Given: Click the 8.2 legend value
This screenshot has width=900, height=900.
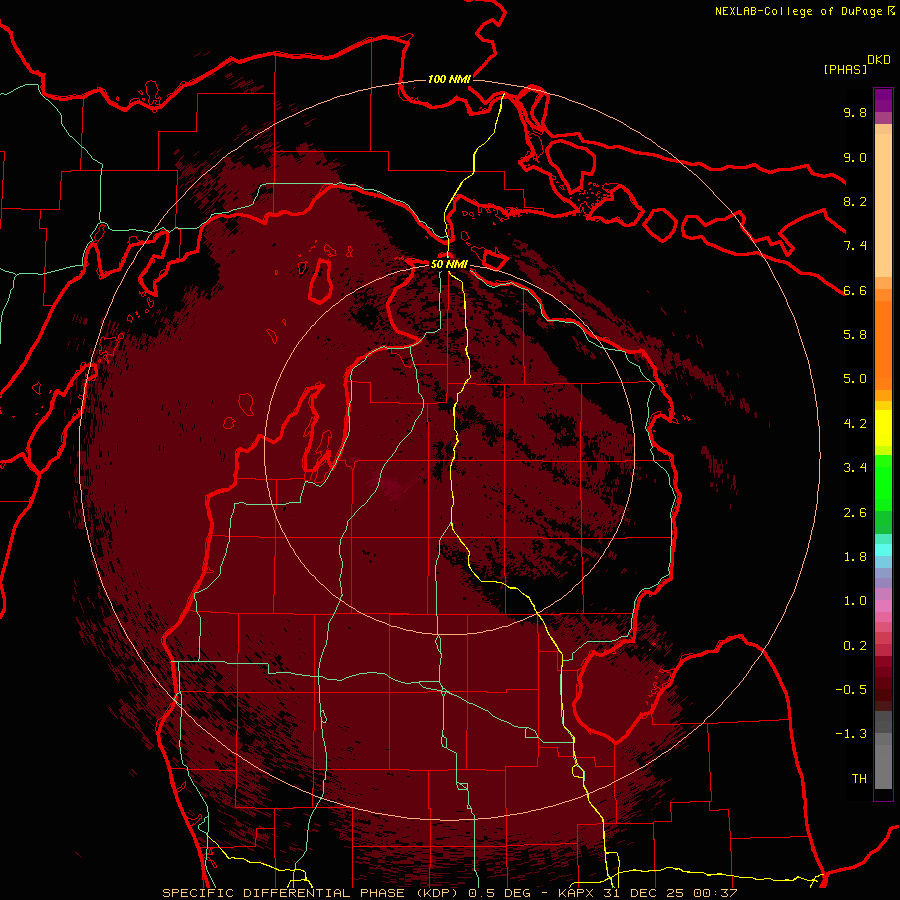Looking at the screenshot, I should point(855,201).
